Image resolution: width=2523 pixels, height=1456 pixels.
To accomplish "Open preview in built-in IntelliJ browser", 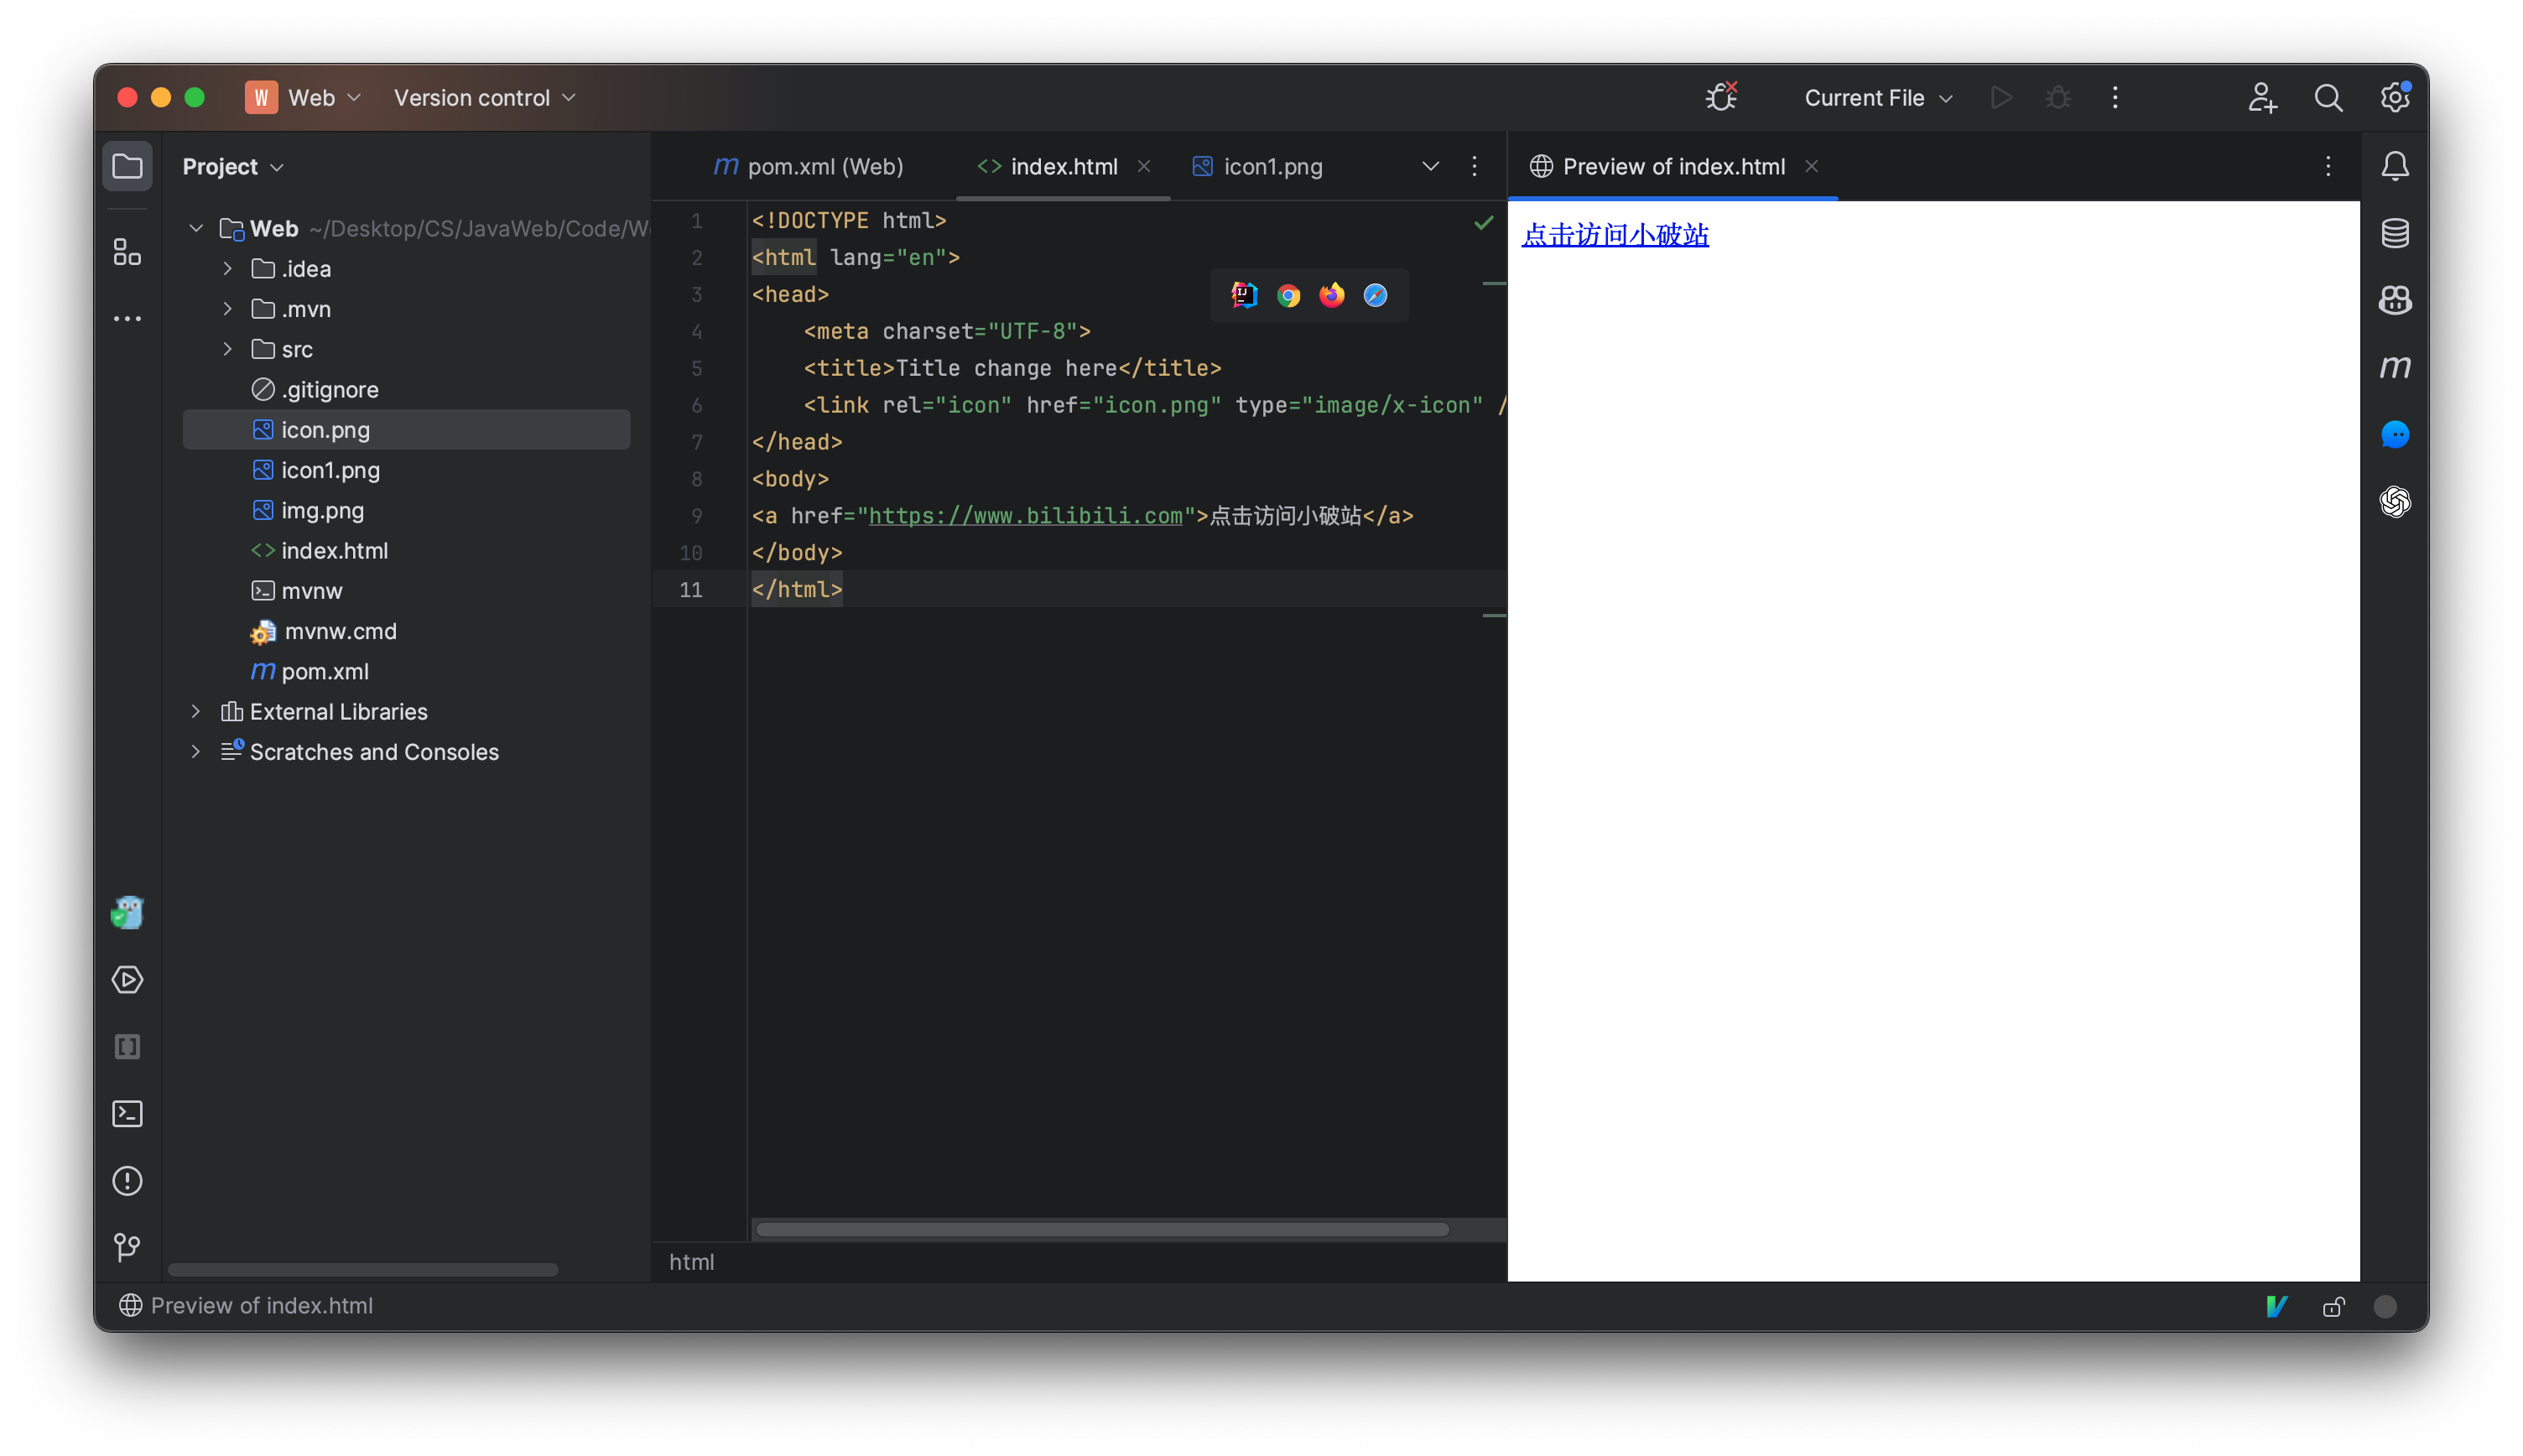I will coord(1244,295).
